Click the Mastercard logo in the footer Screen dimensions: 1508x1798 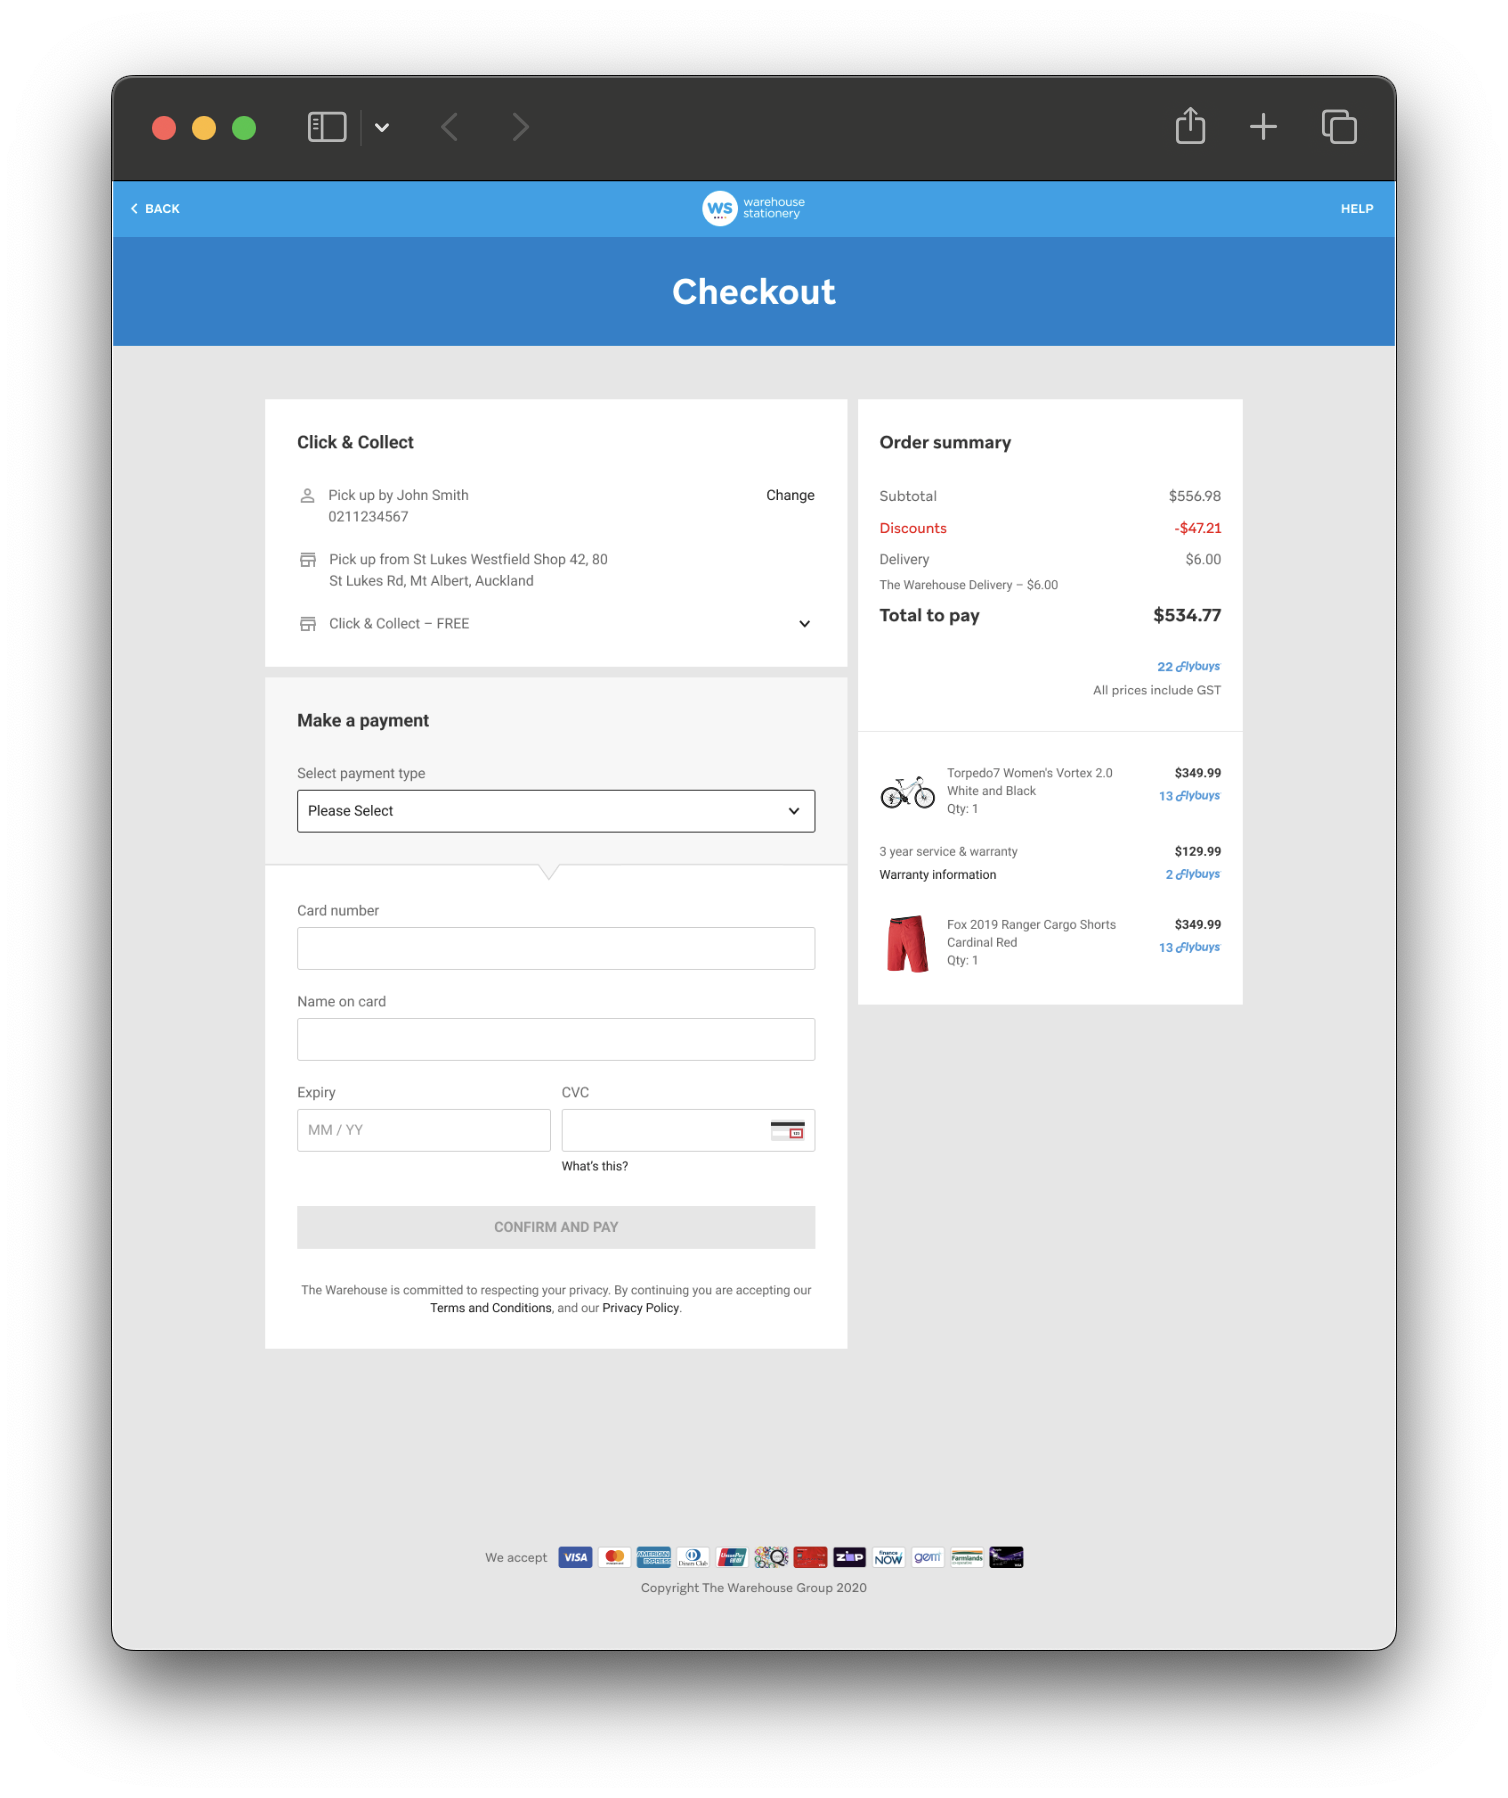615,1557
